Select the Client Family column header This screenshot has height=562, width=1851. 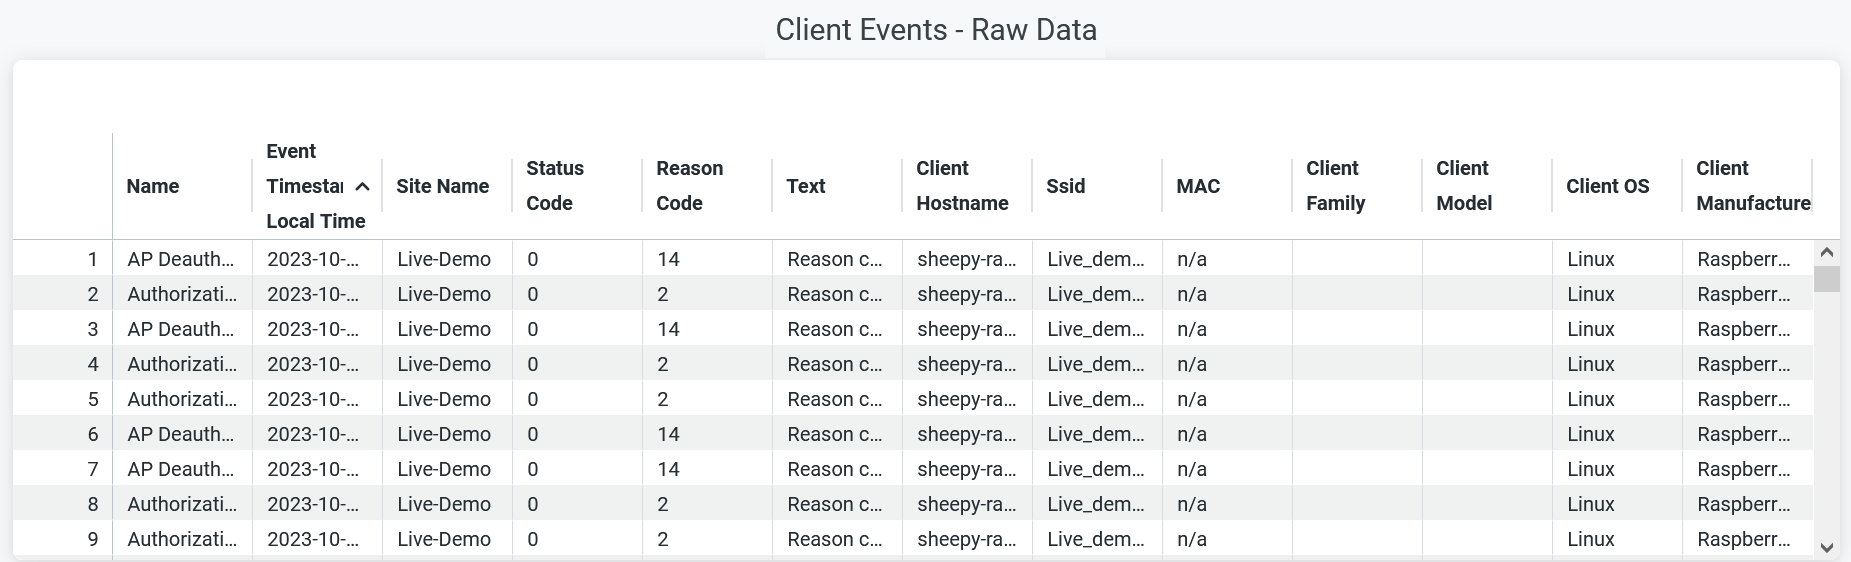(1335, 186)
